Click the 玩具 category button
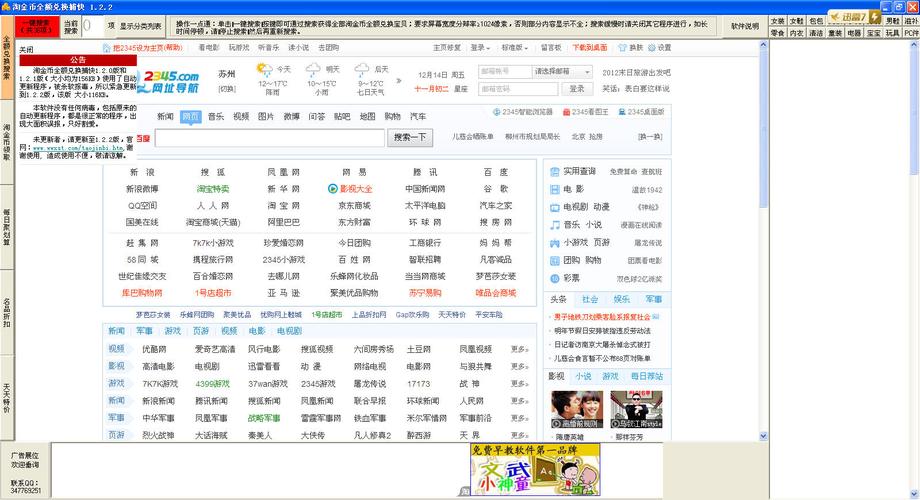 pyautogui.click(x=892, y=33)
